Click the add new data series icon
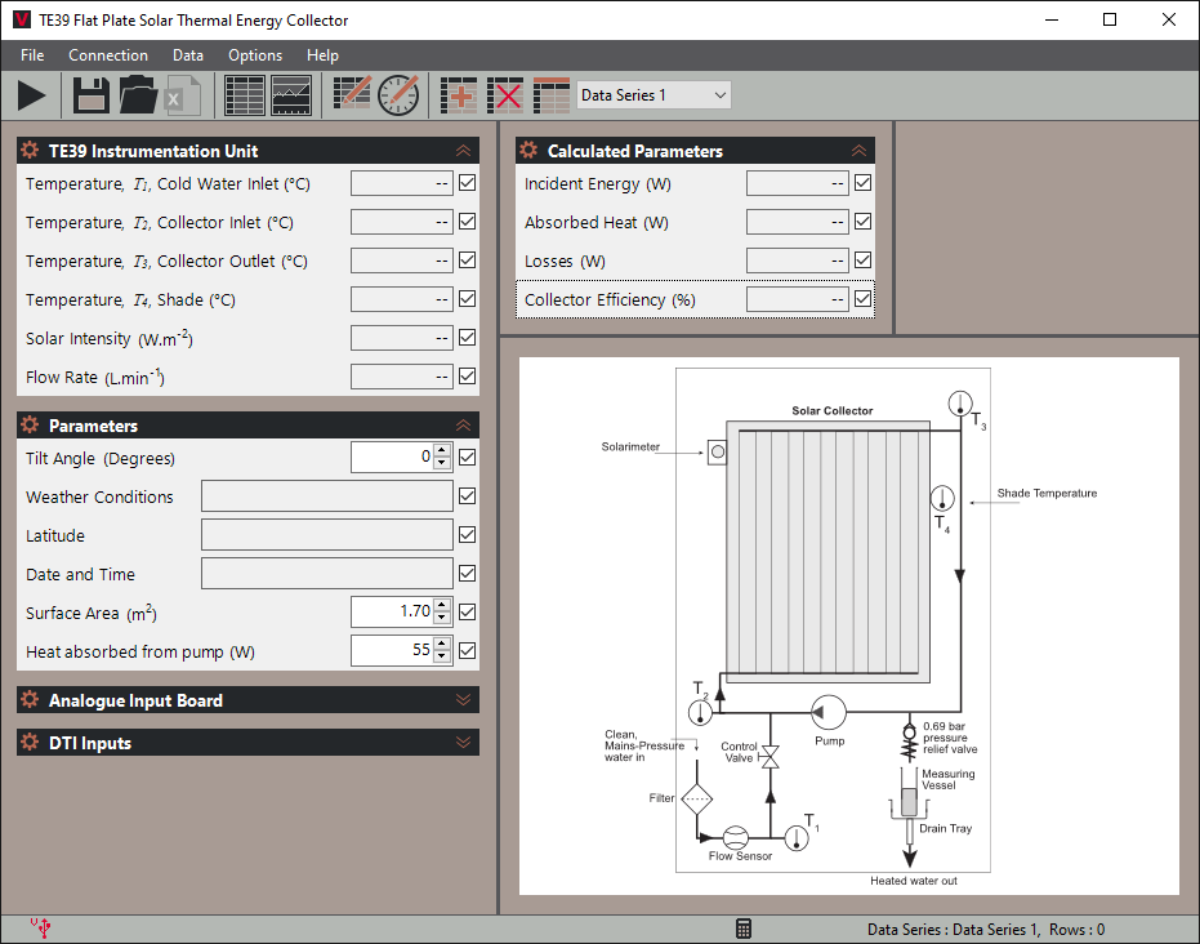1200x944 pixels. (459, 96)
